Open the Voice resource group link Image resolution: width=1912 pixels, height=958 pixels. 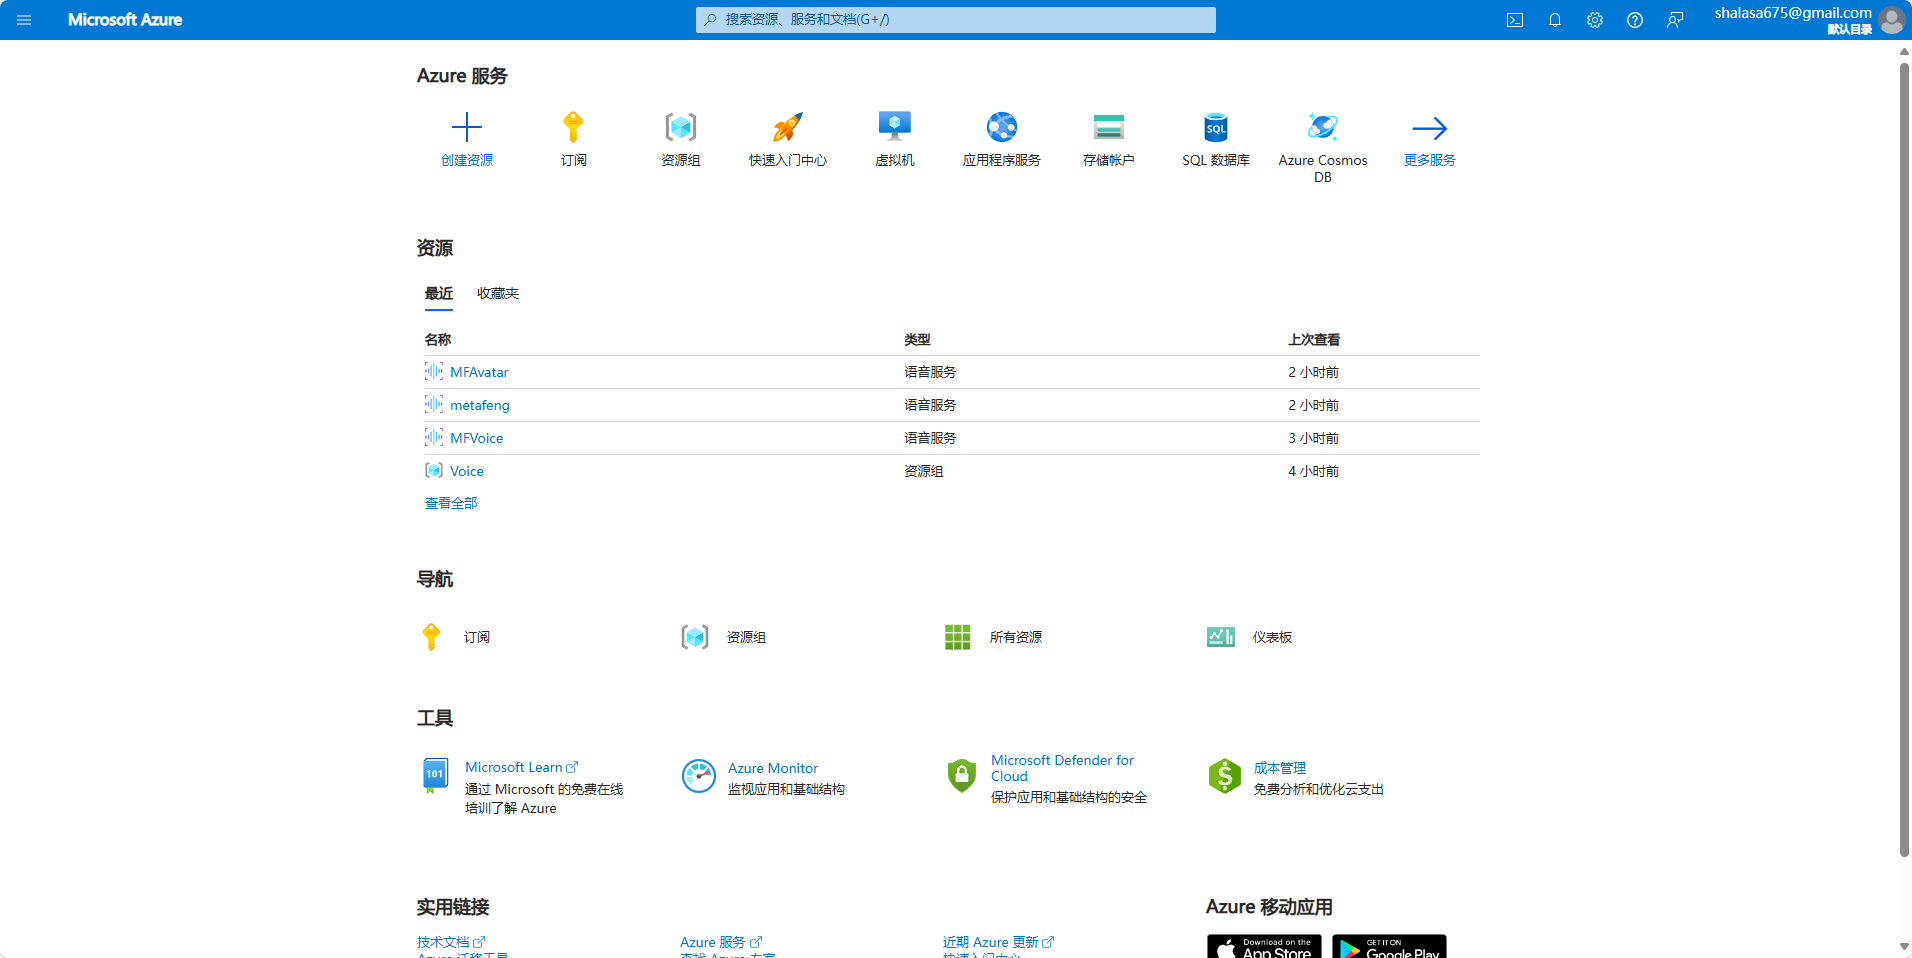pos(467,471)
